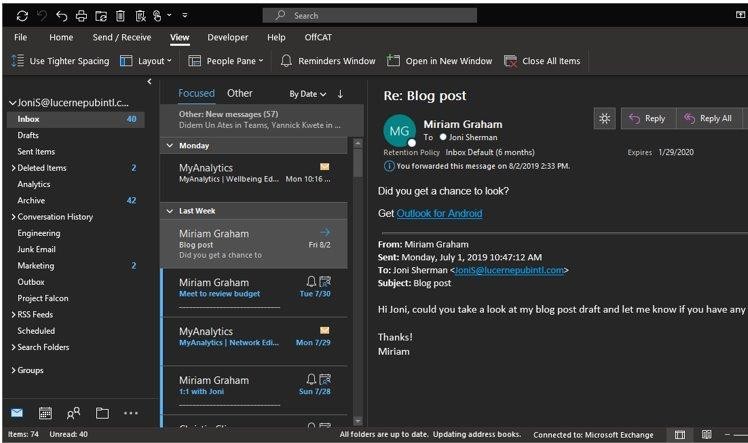The height and width of the screenshot is (443, 748).
Task: Toggle the sort order arrow beside By Date
Action: (x=340, y=94)
